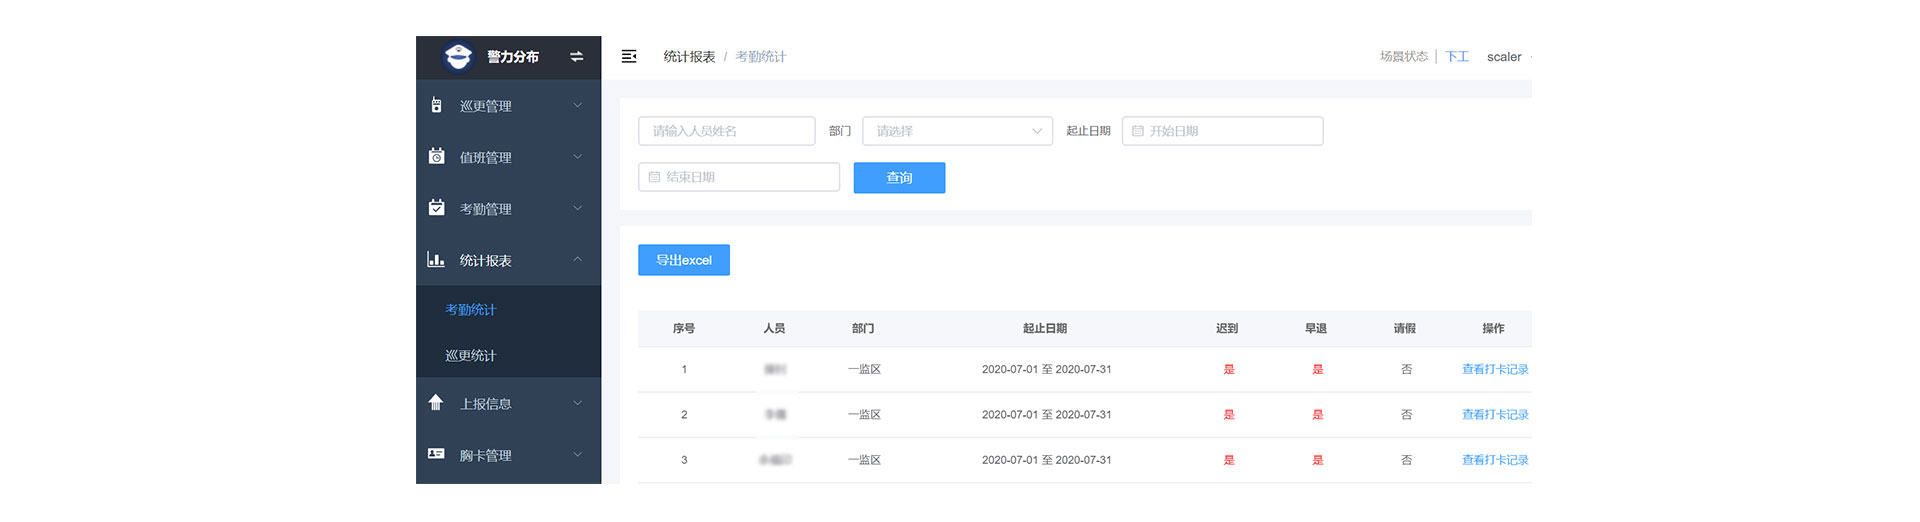Click the swap arrows icon beside 警力分布
Viewport: 1920px width, 522px height.
576,57
